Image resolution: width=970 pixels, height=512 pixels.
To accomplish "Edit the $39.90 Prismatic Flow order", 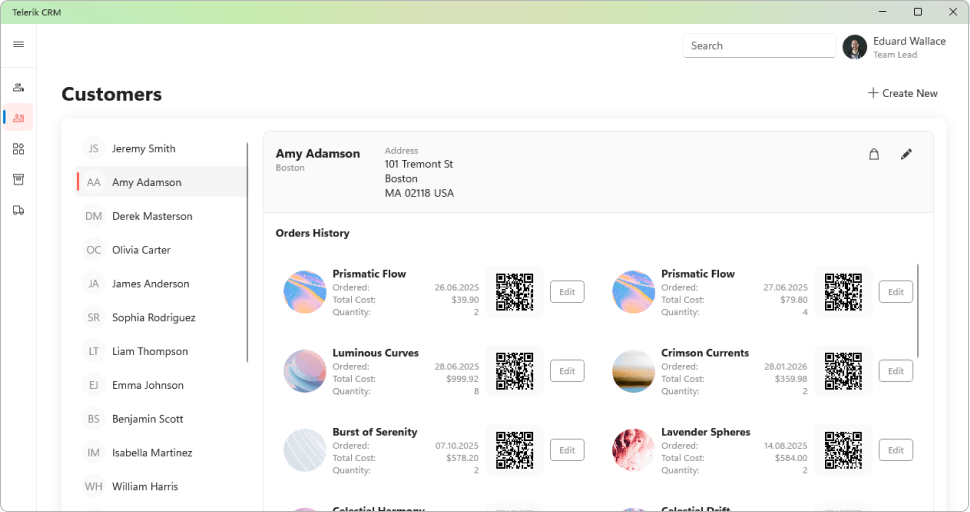I will coord(567,292).
